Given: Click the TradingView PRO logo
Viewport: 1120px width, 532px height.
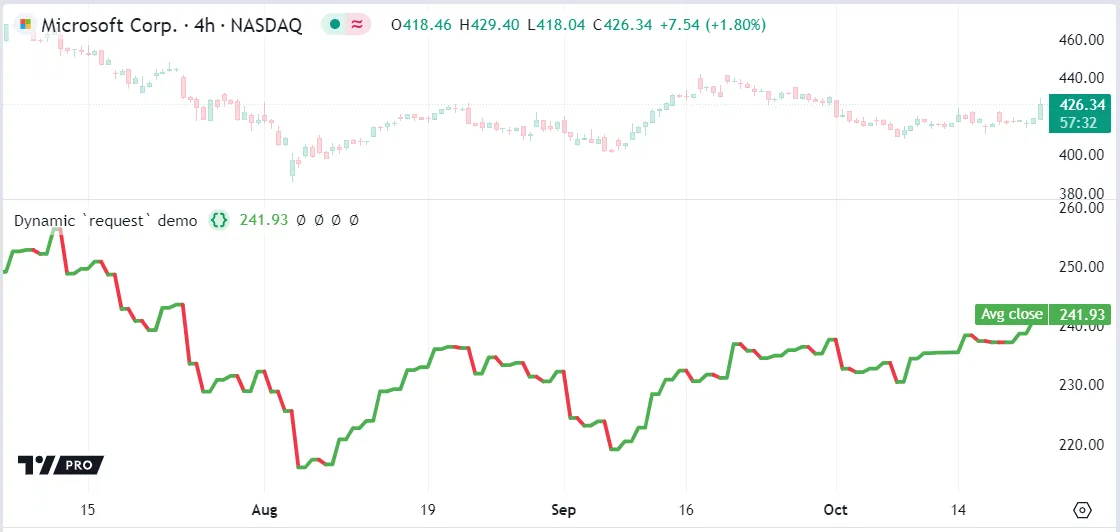Looking at the screenshot, I should [60, 464].
